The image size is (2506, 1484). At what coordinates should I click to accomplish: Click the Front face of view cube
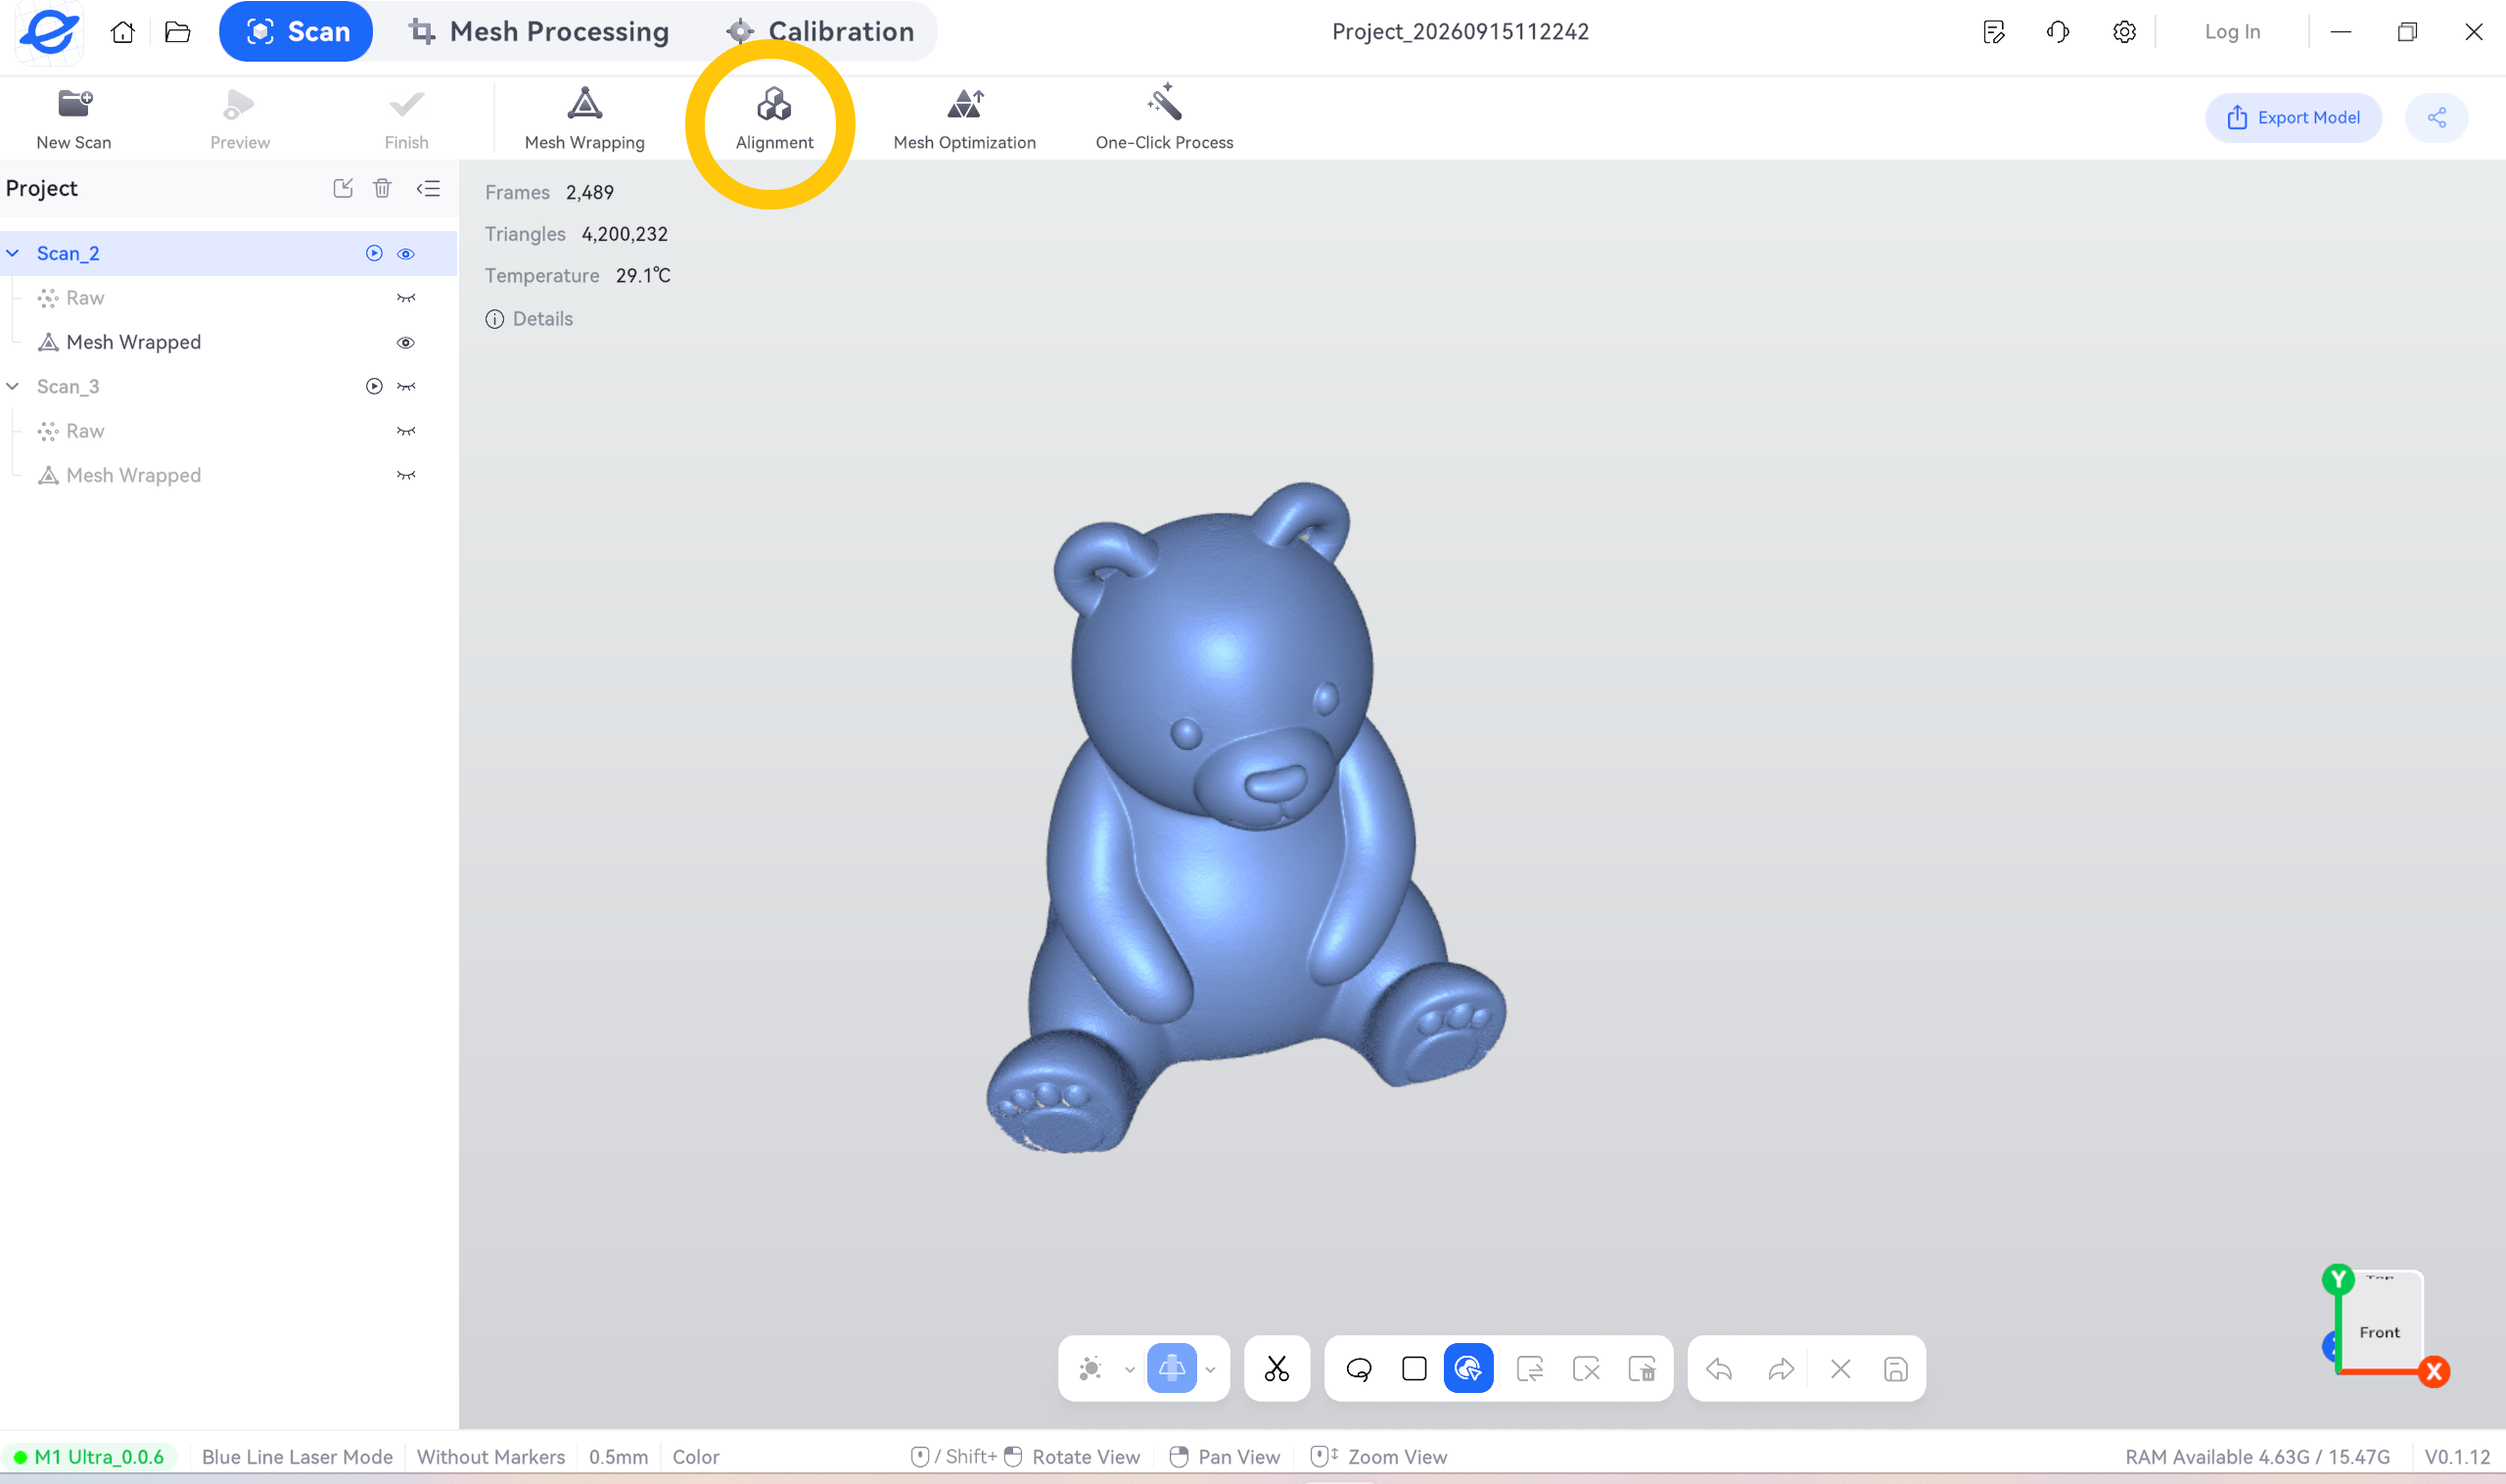(x=2380, y=1332)
